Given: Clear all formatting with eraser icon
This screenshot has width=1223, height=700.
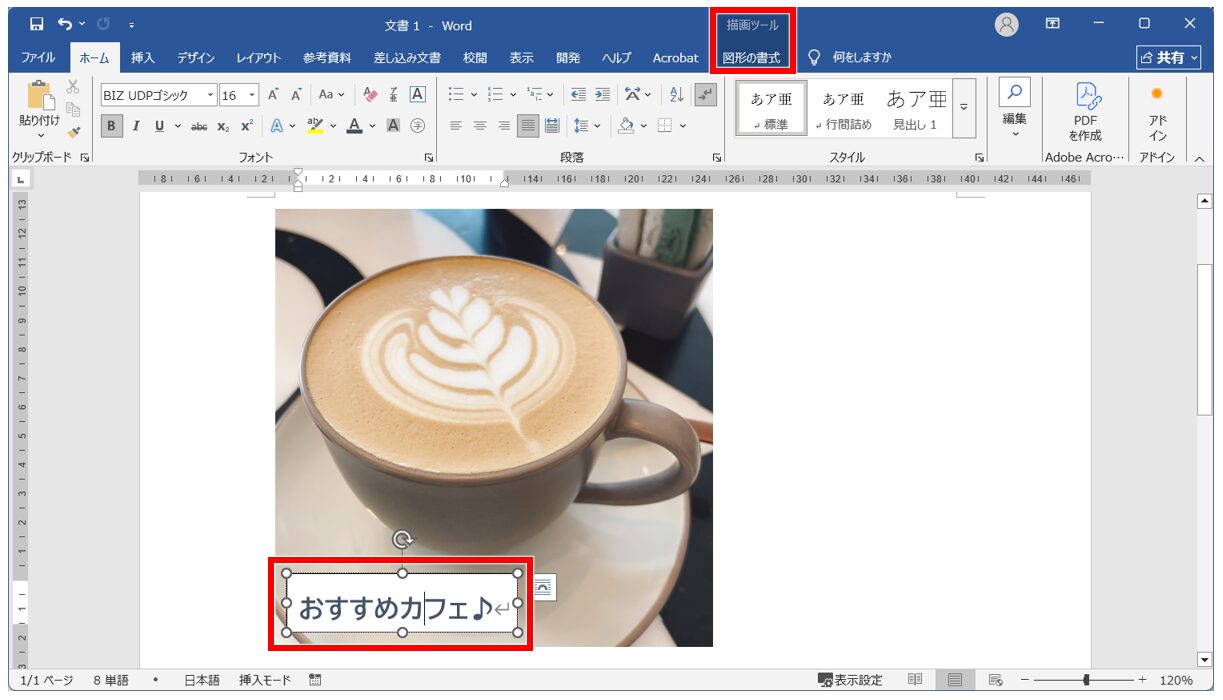Looking at the screenshot, I should 370,95.
